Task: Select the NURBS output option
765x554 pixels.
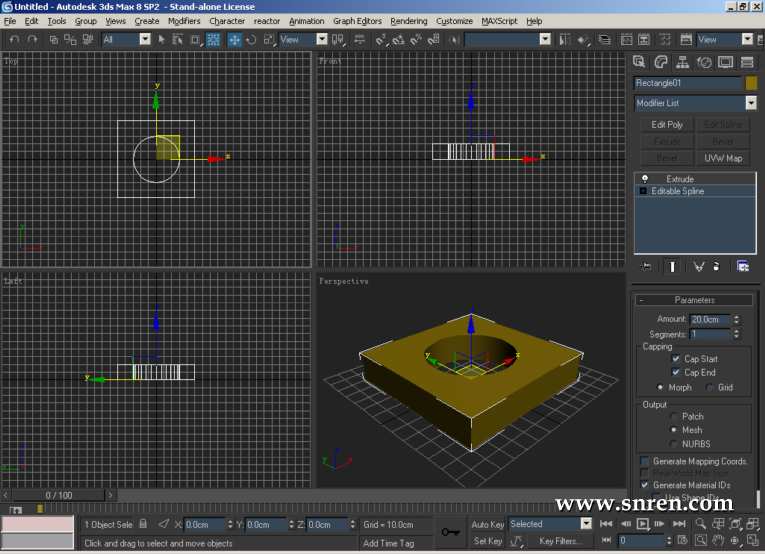Action: pos(674,444)
